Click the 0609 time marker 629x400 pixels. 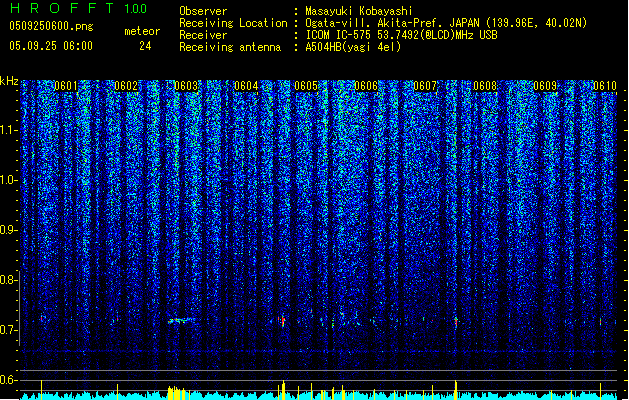click(545, 86)
